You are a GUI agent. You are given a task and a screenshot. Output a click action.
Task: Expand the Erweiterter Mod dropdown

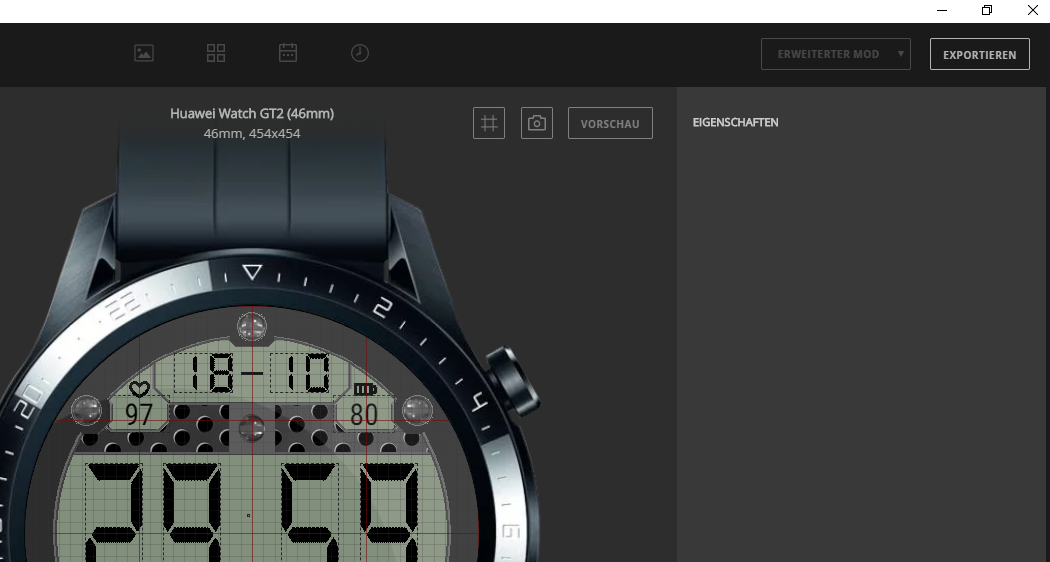coord(835,54)
